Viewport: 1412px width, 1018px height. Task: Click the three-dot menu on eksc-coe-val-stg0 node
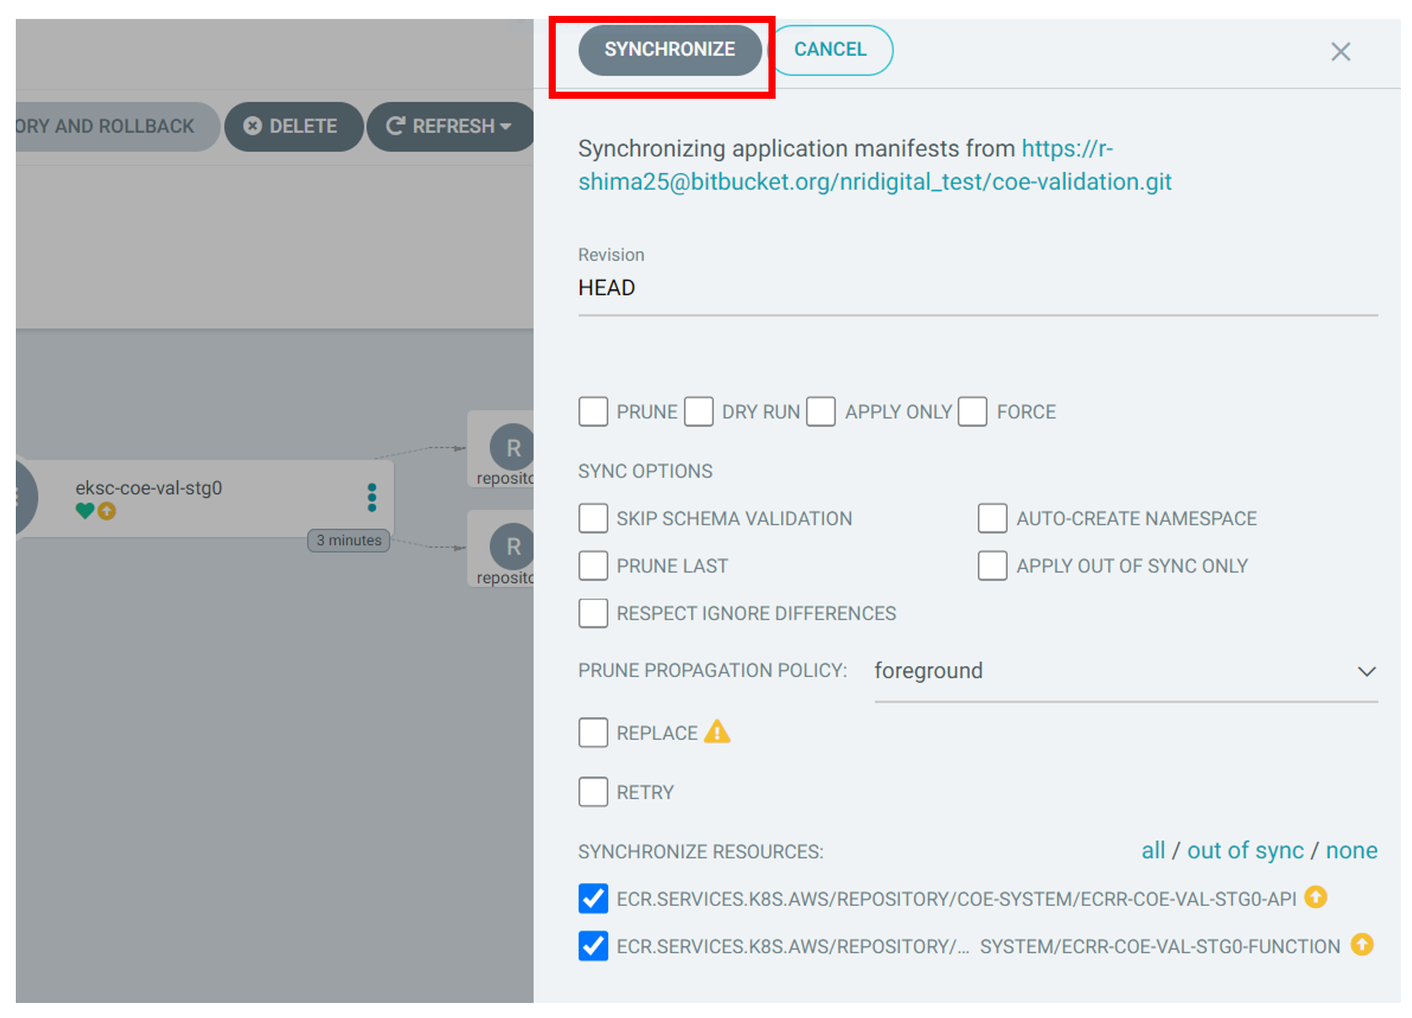(x=371, y=497)
